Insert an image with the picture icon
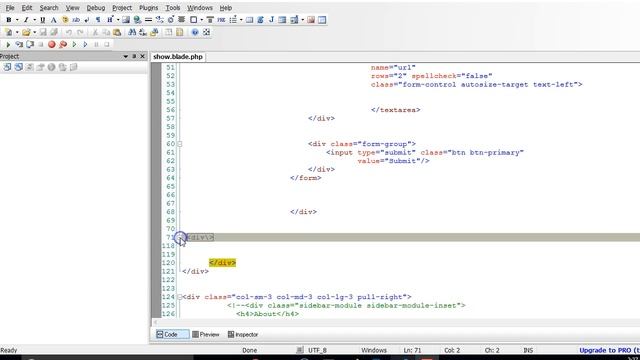 (x=126, y=20)
